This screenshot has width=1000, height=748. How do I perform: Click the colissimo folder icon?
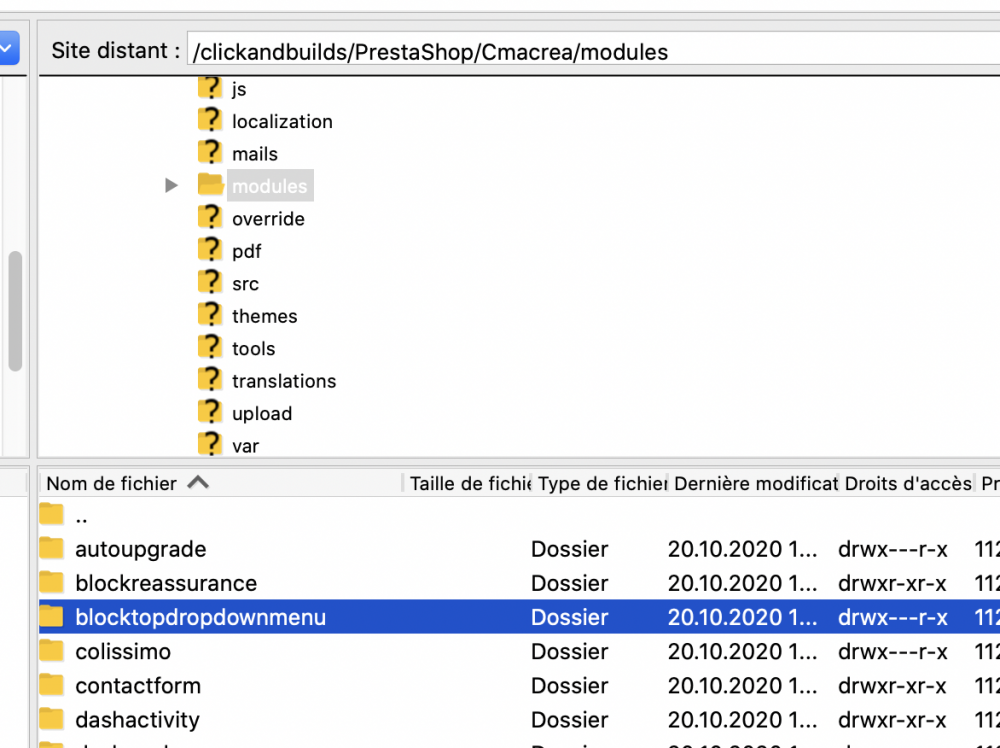52,651
